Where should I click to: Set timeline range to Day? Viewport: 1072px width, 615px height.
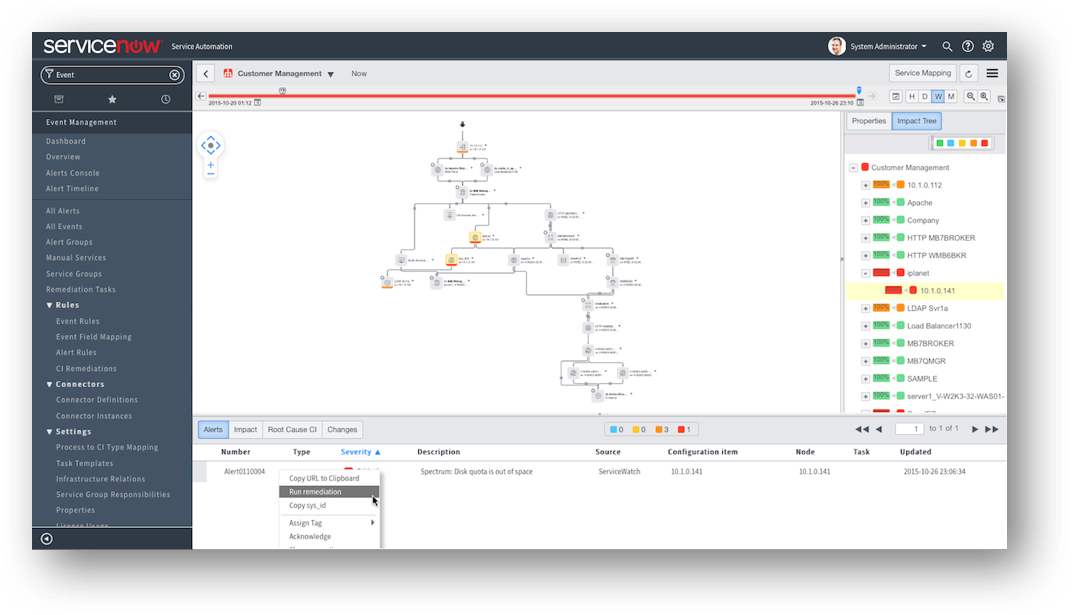(924, 96)
